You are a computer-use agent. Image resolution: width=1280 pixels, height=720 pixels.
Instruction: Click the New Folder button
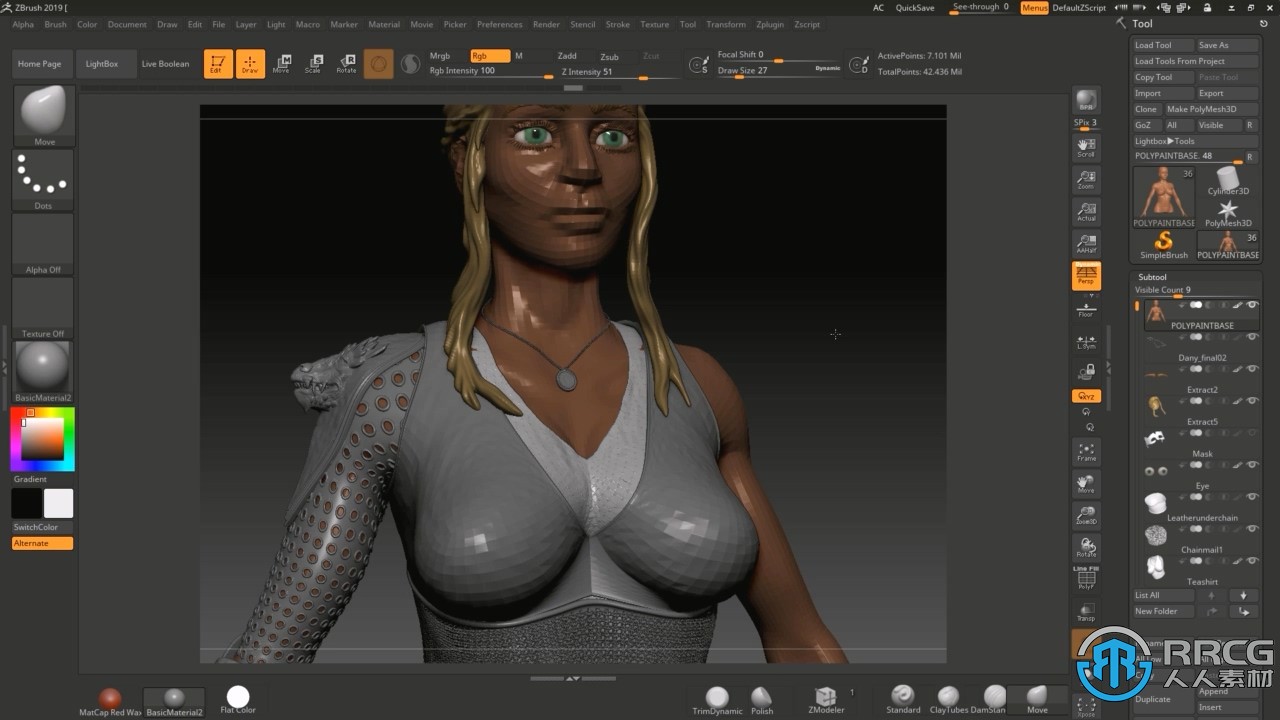click(x=1165, y=611)
